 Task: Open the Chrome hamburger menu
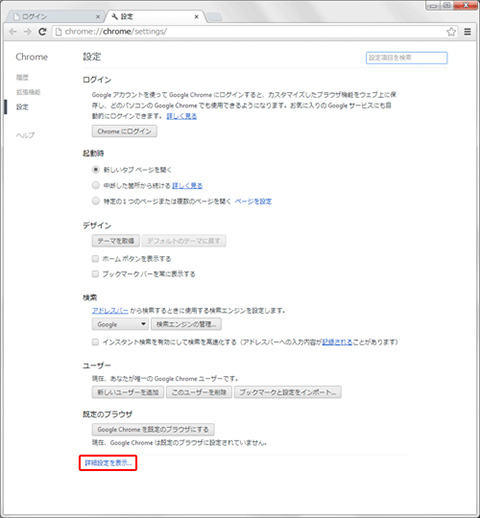[468, 32]
